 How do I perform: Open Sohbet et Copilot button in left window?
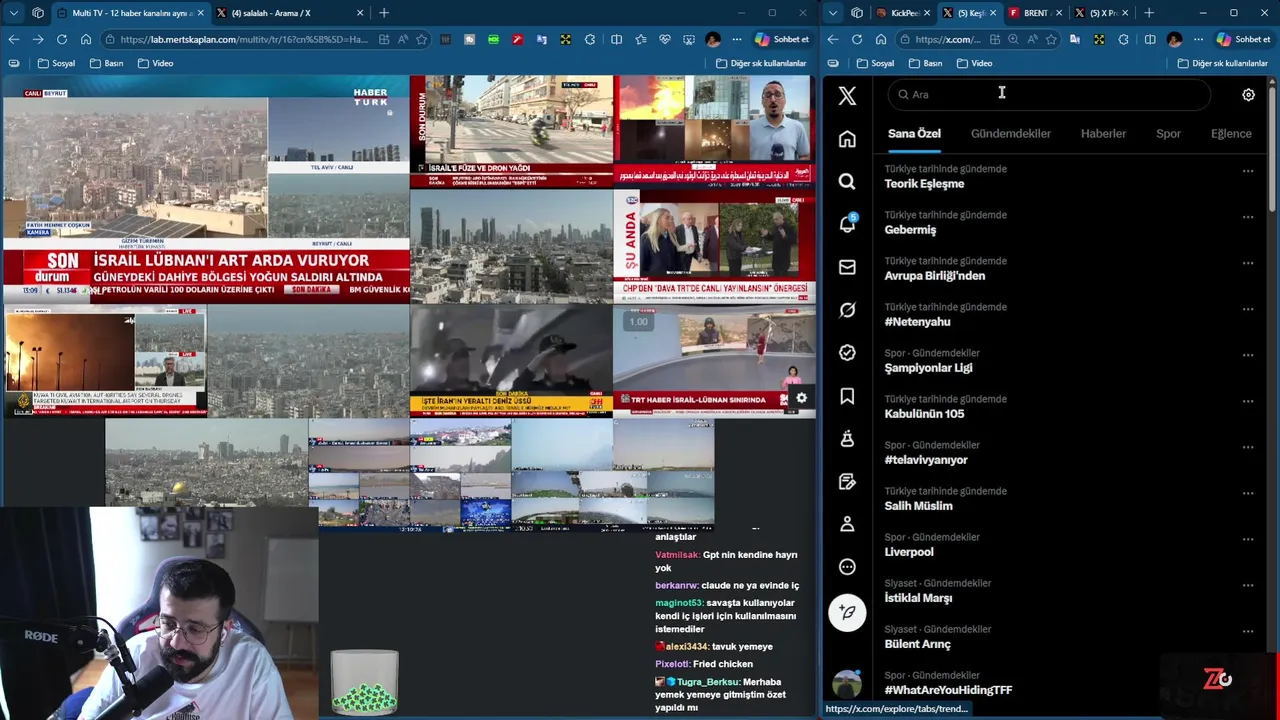pyautogui.click(x=782, y=39)
